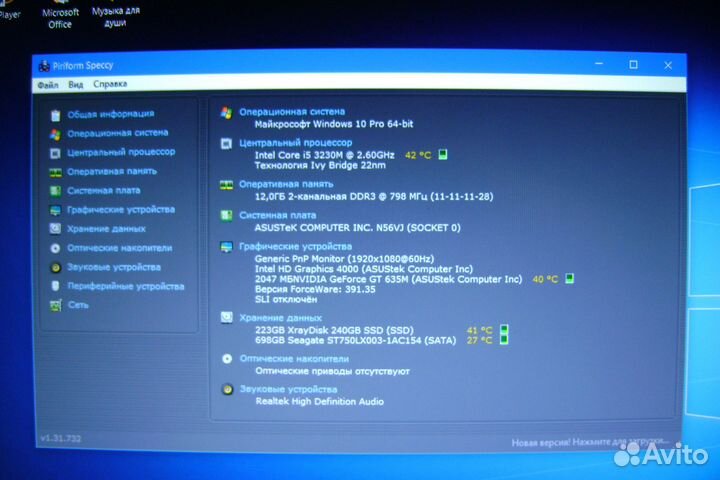Click the Операционная система sidebar Windows icon
Screen dimensions: 720x480
click(x=56, y=135)
